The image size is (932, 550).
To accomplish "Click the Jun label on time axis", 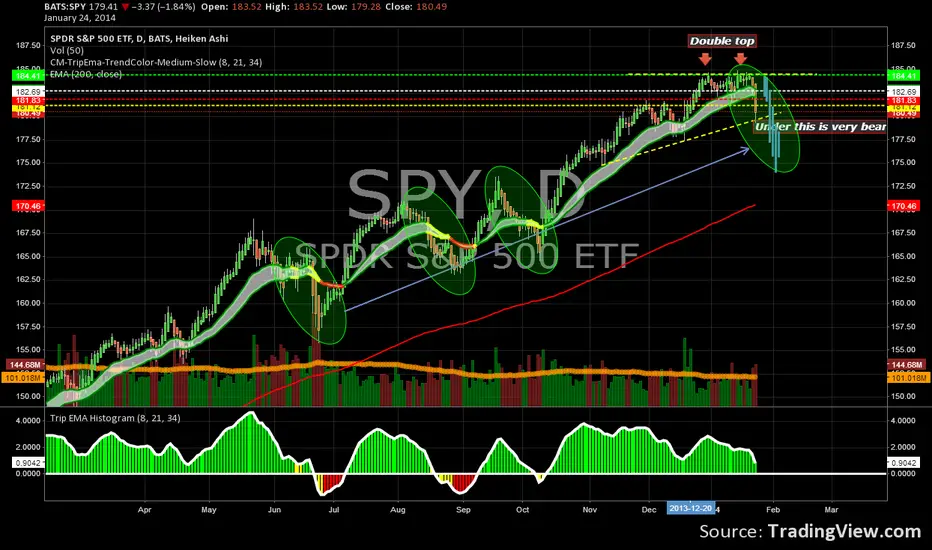I will coord(274,510).
